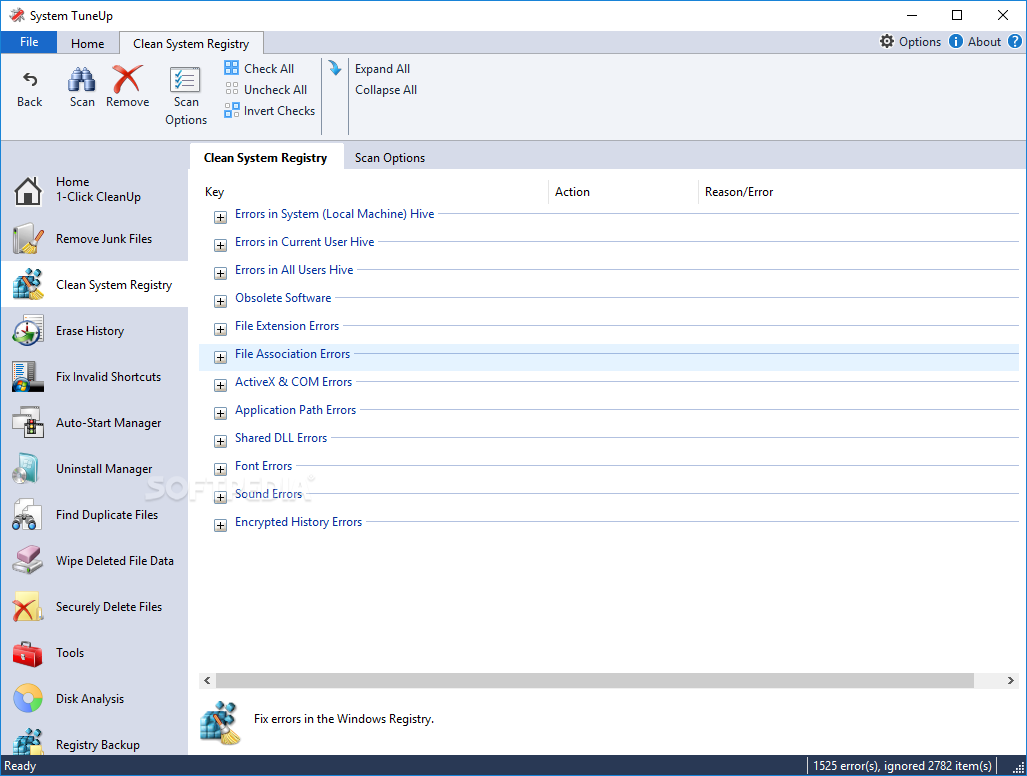
Task: Switch to the Scan Options panel tab
Action: pos(390,158)
